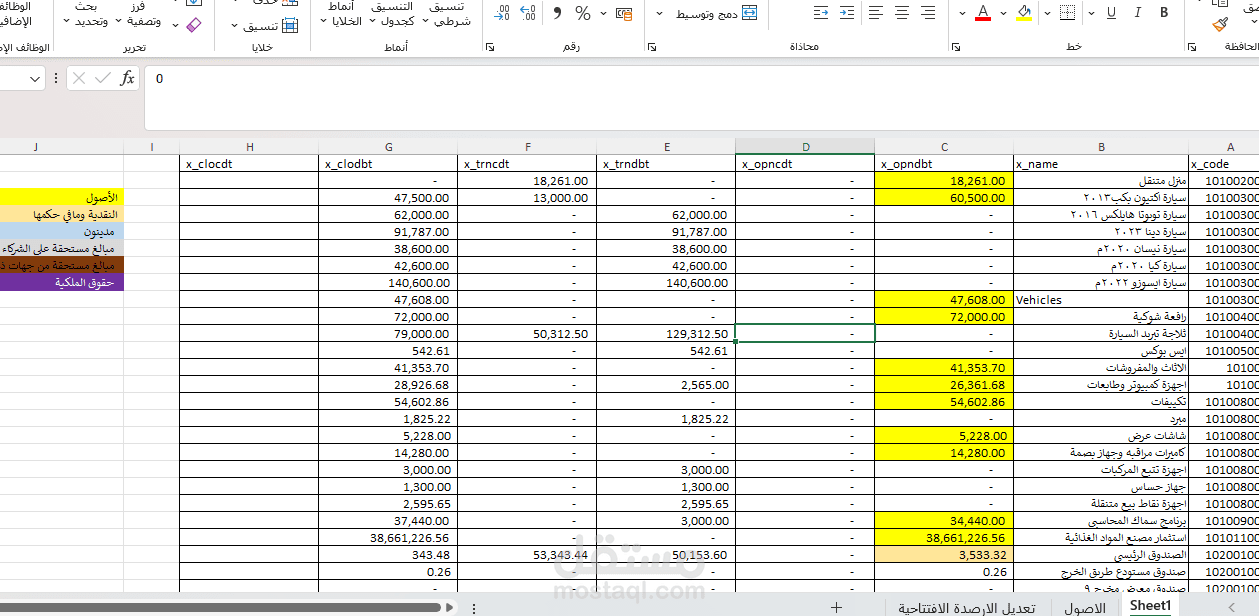Toggle bold formatting in the font group
Image resolution: width=1259 pixels, height=616 pixels.
pos(1164,13)
